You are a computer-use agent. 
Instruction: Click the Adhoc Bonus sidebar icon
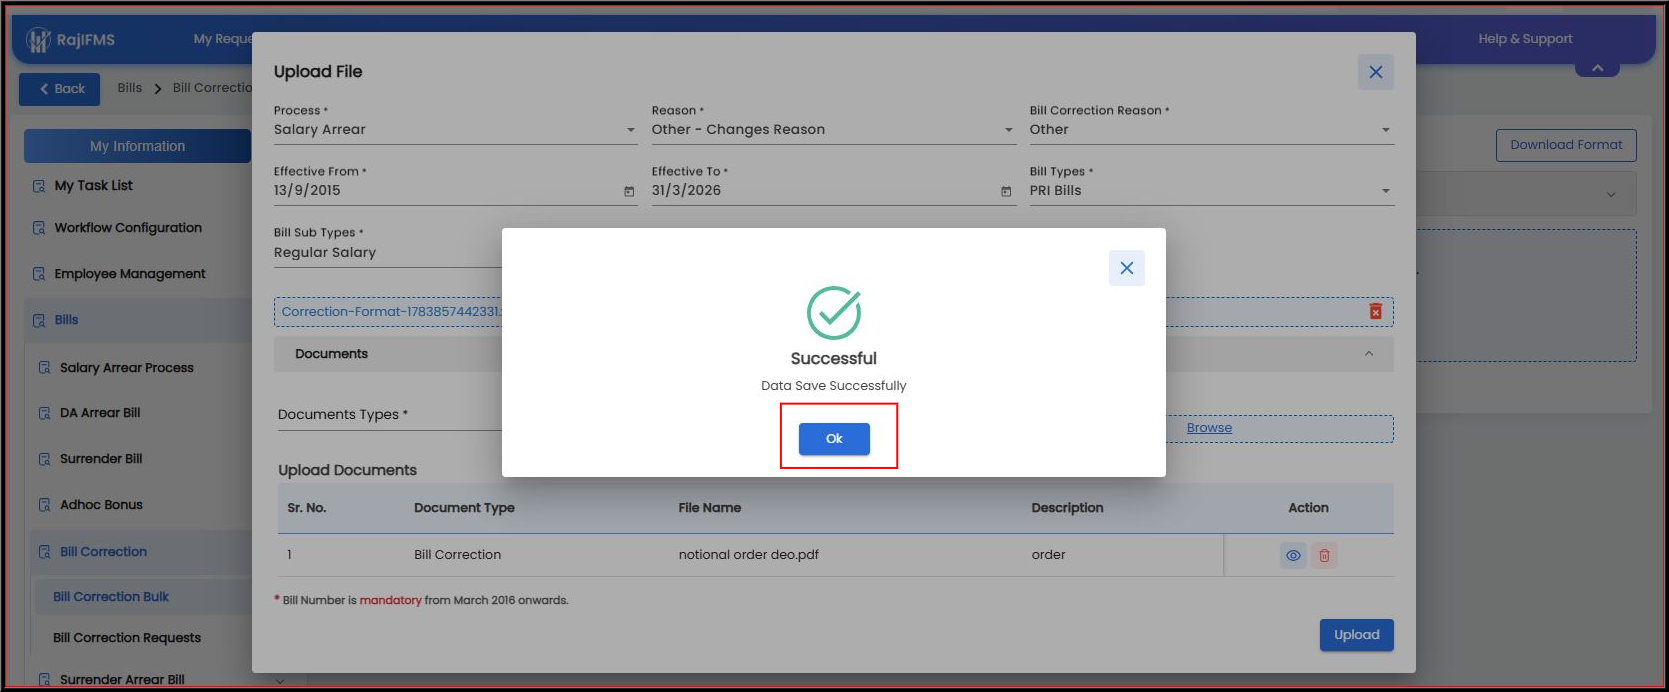(x=44, y=505)
